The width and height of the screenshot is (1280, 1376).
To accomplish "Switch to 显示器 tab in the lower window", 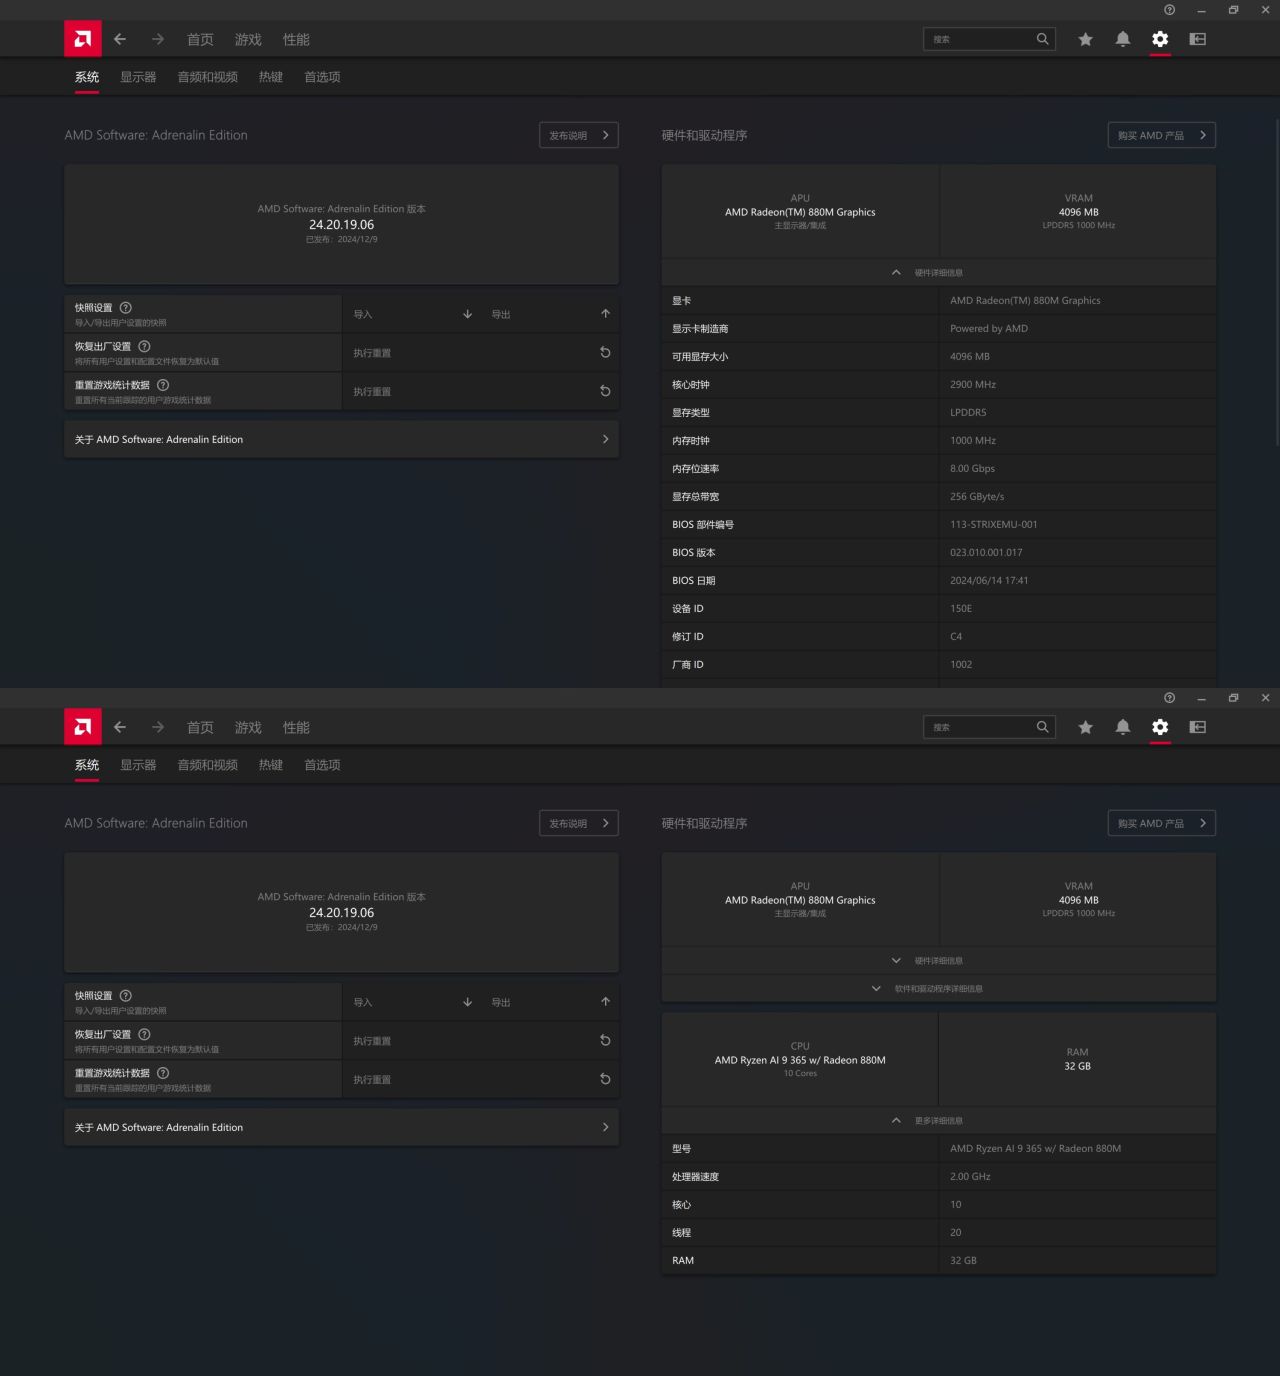I will click(138, 765).
